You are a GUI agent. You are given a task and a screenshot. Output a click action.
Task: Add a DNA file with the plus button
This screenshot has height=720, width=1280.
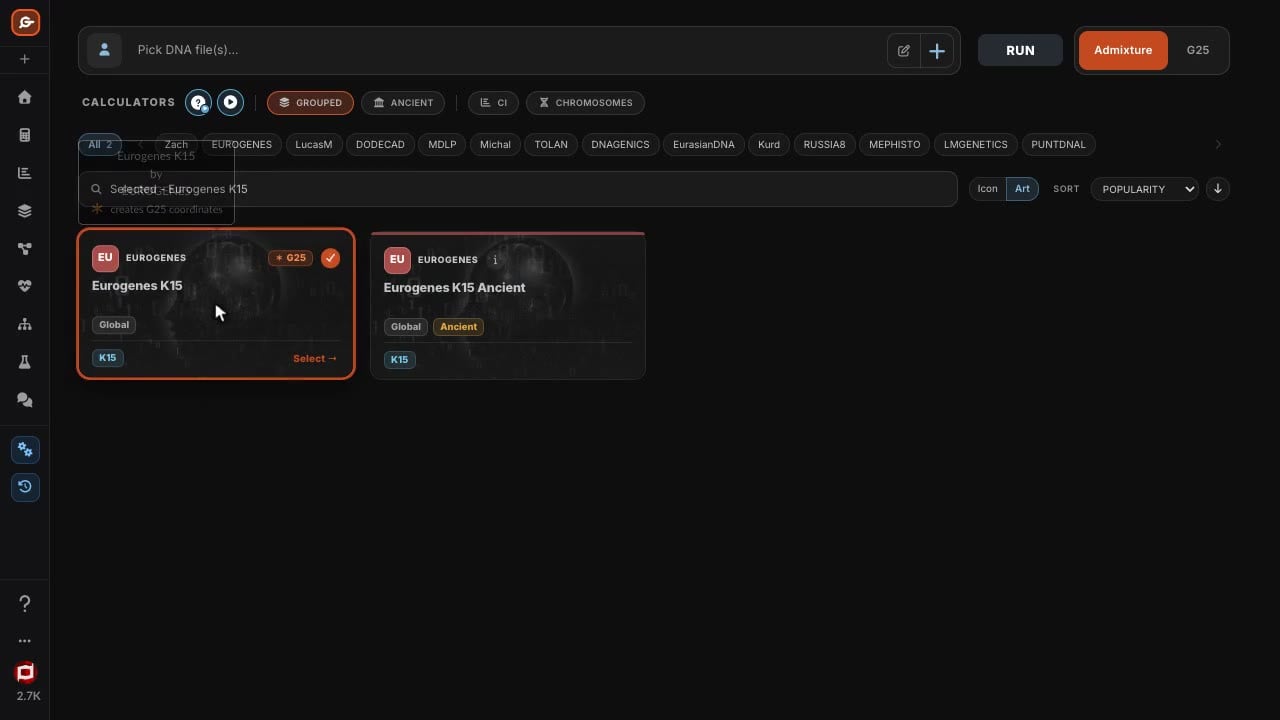coord(937,50)
